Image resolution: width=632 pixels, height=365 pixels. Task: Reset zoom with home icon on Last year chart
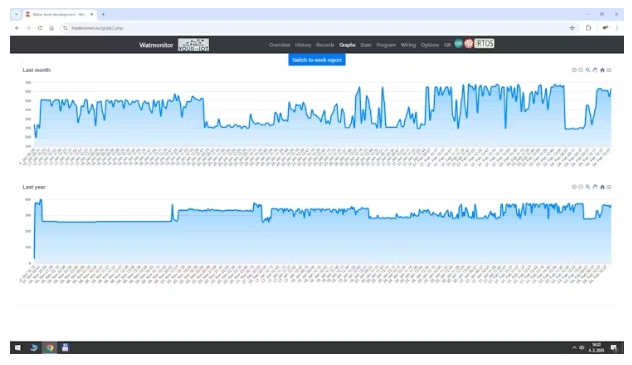point(602,187)
